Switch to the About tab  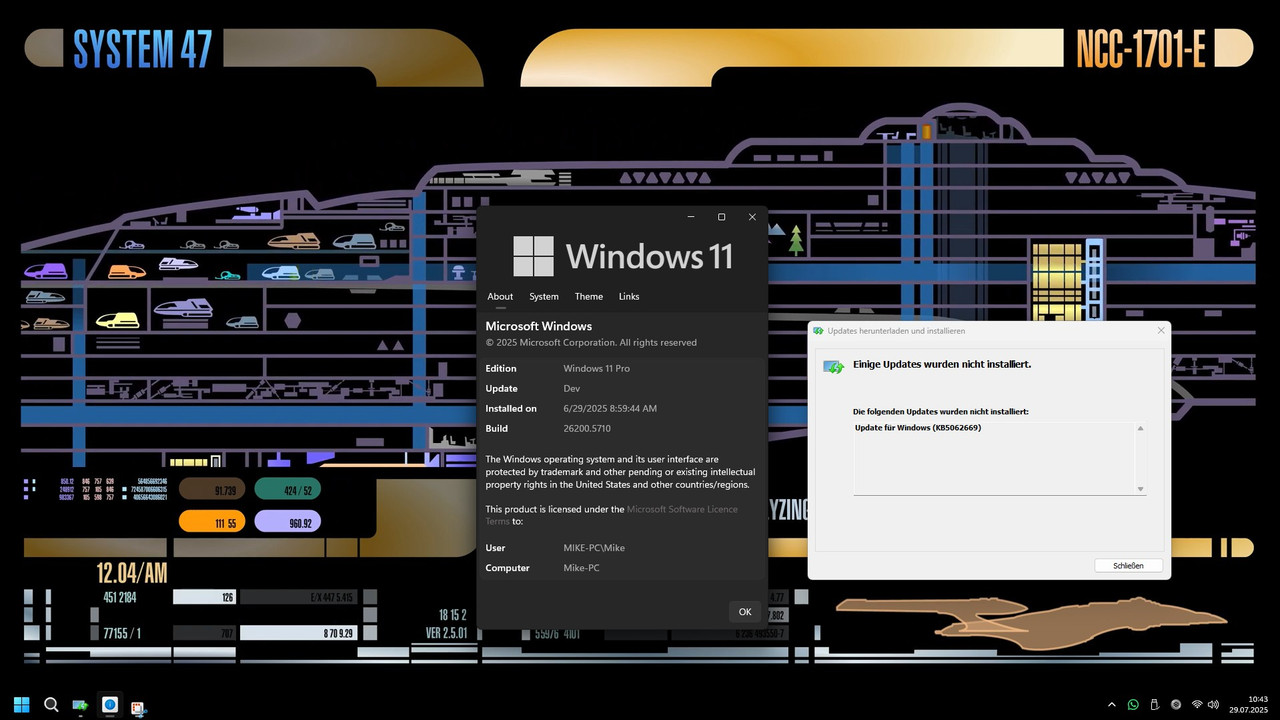500,296
